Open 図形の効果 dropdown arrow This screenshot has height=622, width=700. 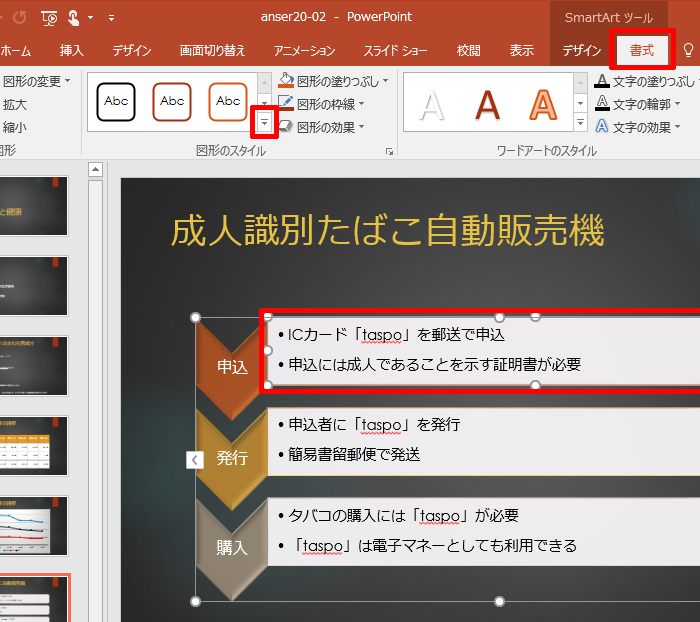coord(362,127)
